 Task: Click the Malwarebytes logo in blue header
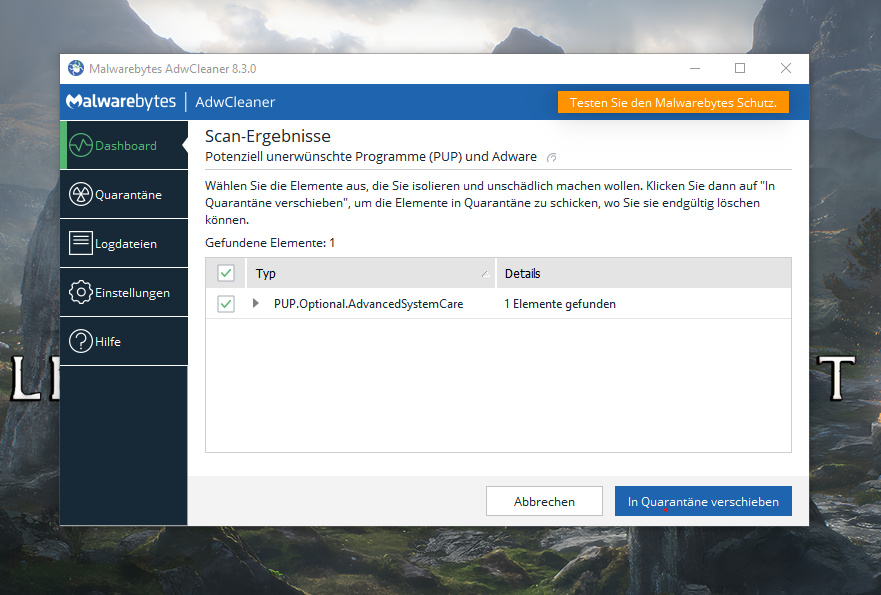coord(121,102)
